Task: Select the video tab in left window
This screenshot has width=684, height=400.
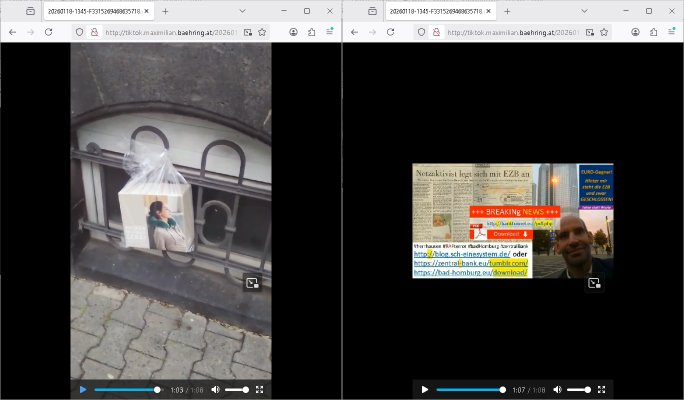Action: (95, 11)
